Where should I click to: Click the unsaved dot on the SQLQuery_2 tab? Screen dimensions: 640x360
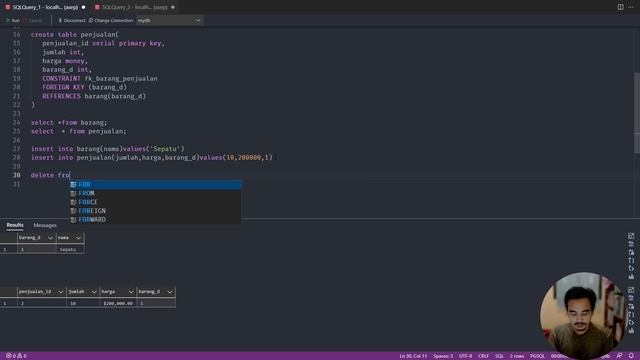click(173, 7)
